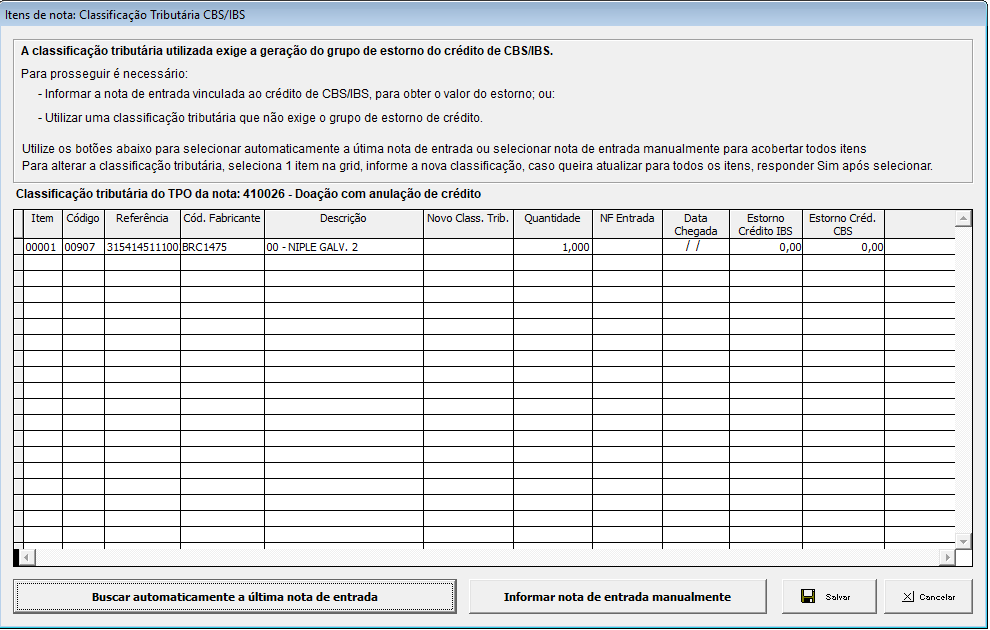990x630 pixels.
Task: Click the Cancelar X icon
Action: pos(907,597)
